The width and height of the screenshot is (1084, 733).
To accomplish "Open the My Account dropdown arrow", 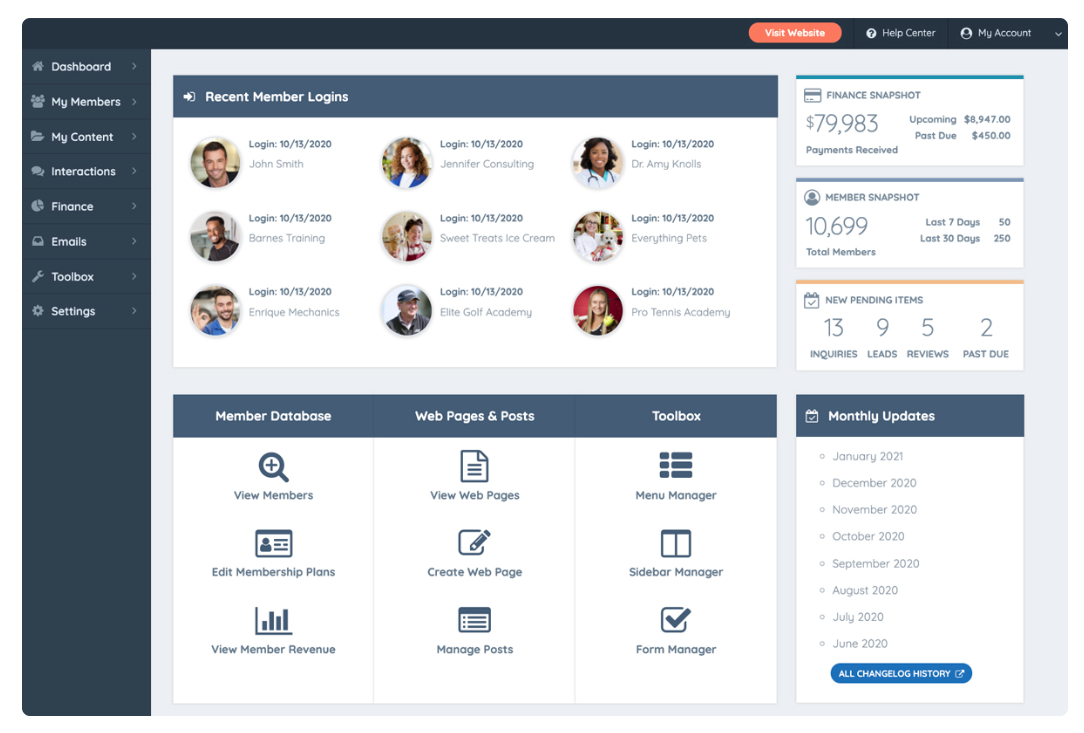I will click(x=1058, y=34).
